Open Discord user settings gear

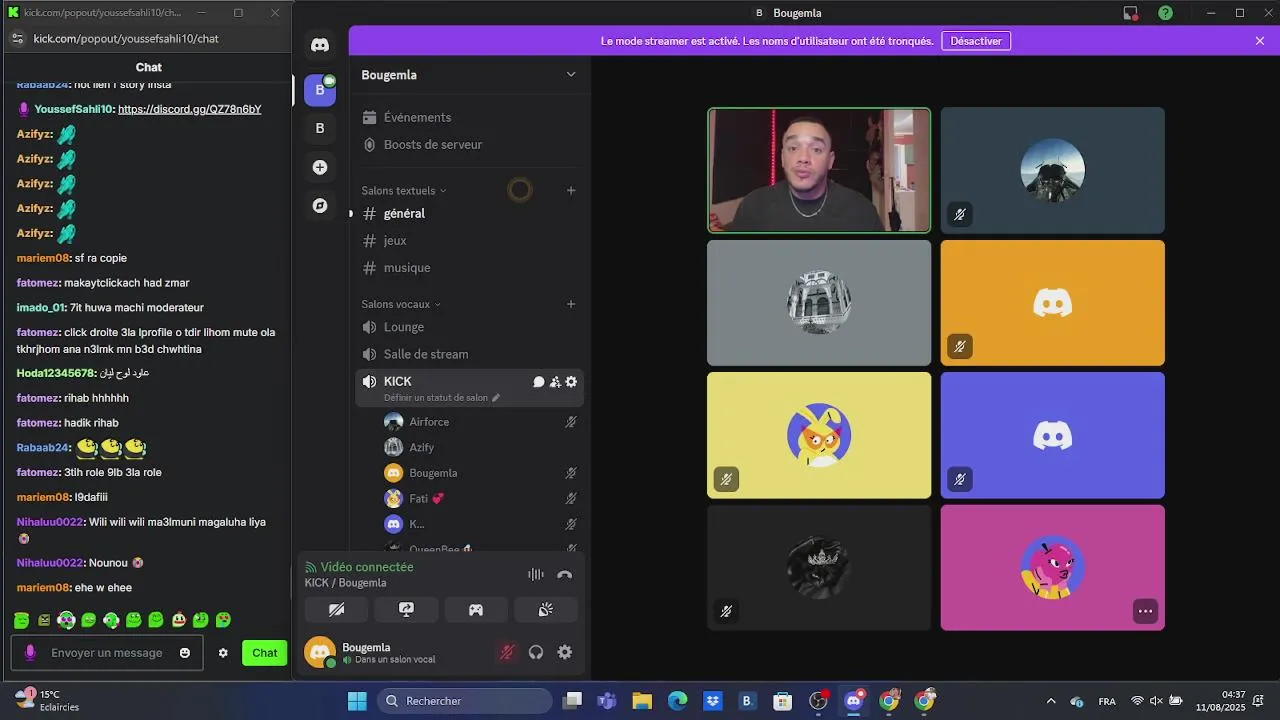point(565,652)
